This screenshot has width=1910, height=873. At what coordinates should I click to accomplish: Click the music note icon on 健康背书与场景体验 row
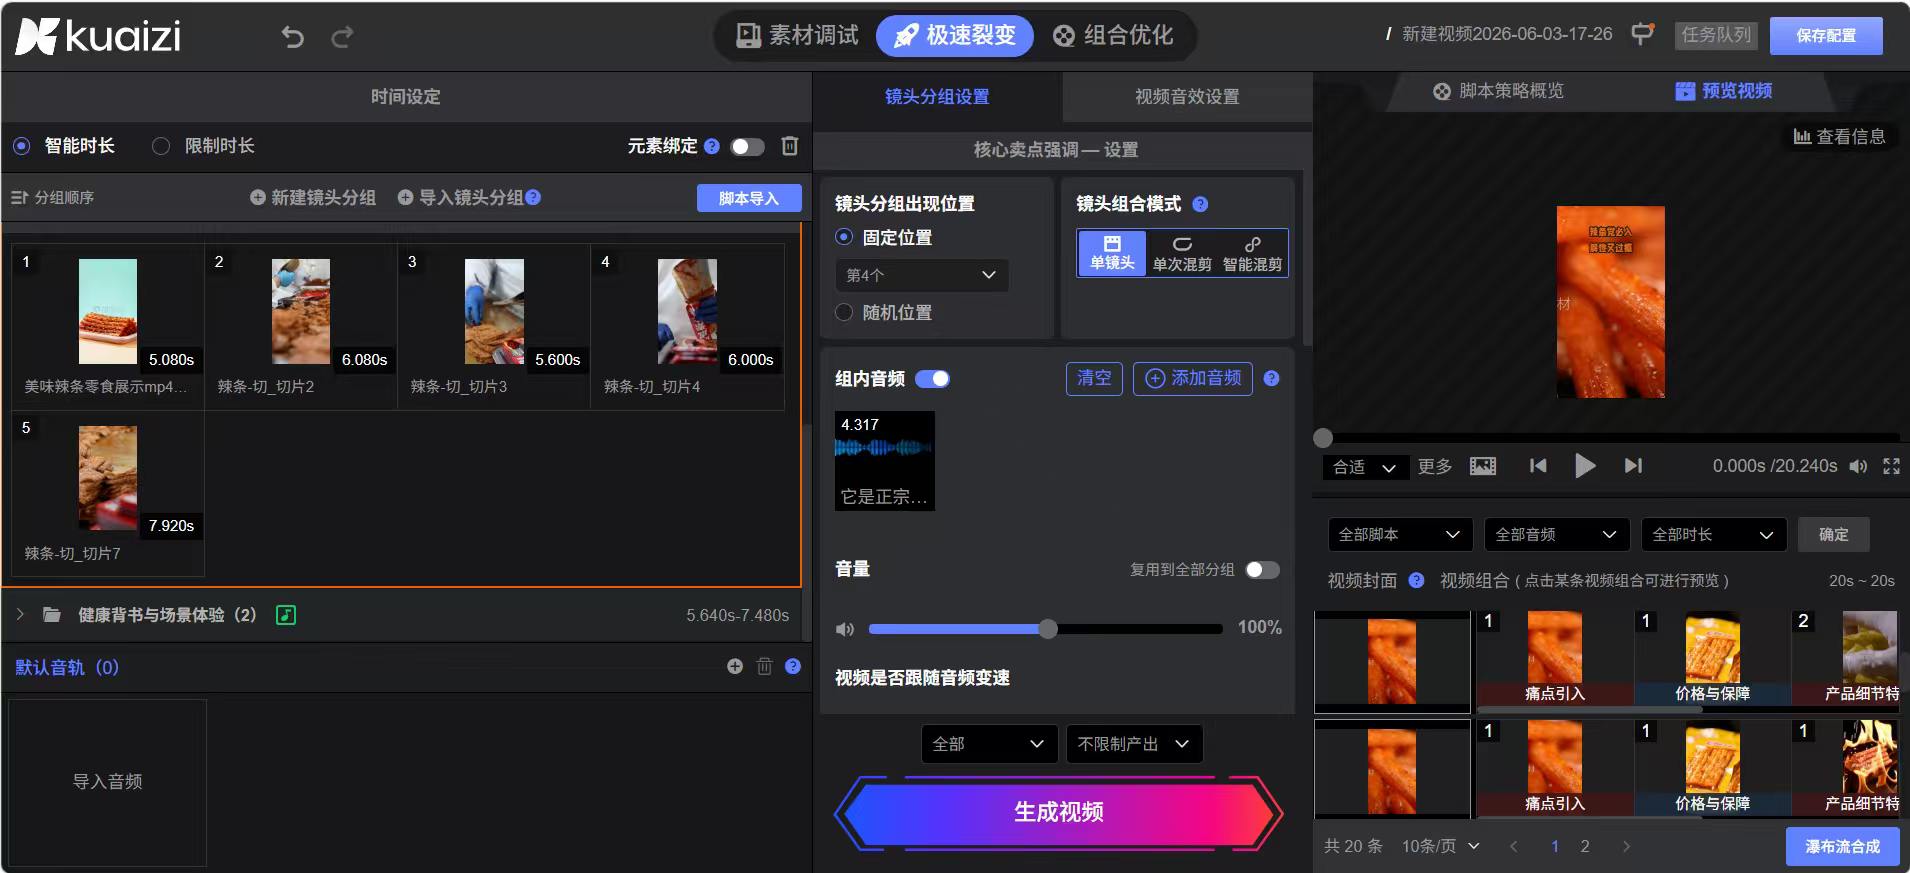[286, 615]
